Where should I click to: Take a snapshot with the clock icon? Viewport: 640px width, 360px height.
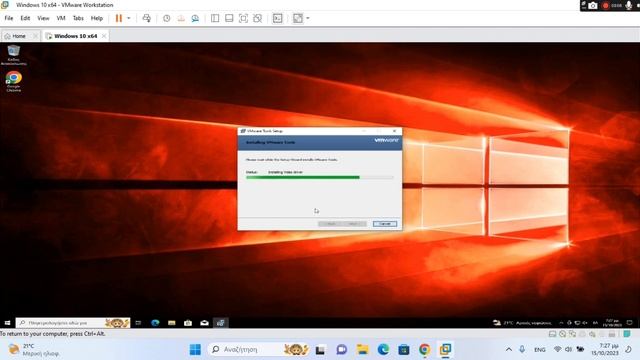point(167,18)
